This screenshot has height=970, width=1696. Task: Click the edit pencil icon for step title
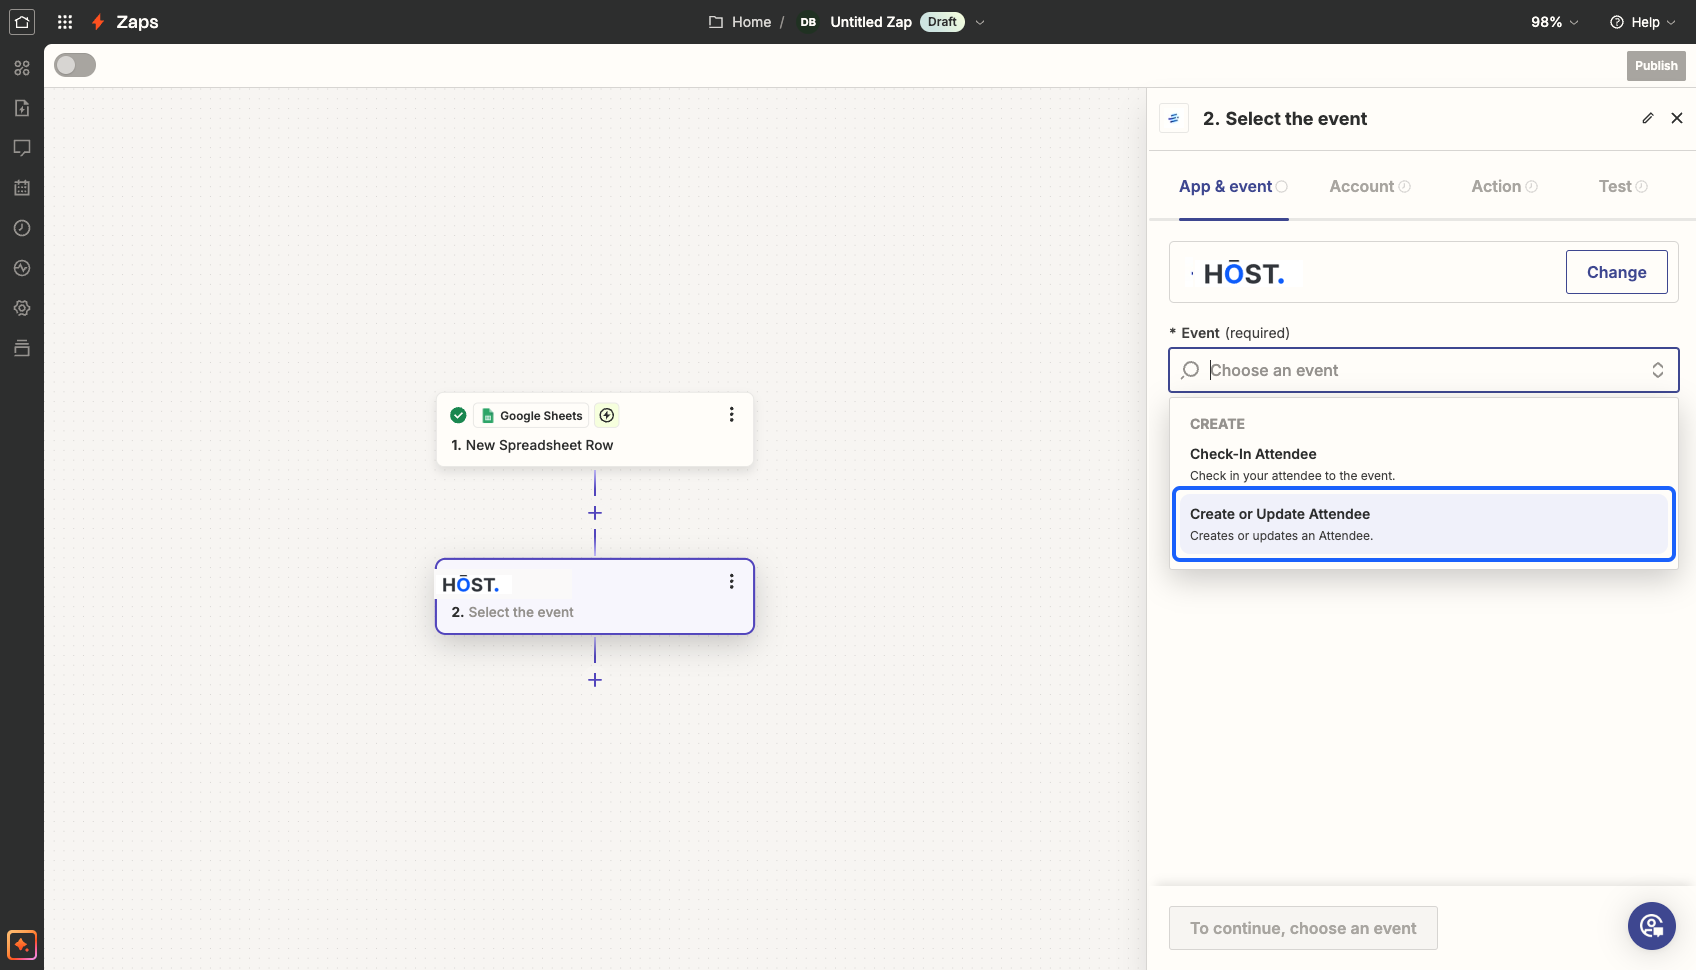[x=1648, y=118]
